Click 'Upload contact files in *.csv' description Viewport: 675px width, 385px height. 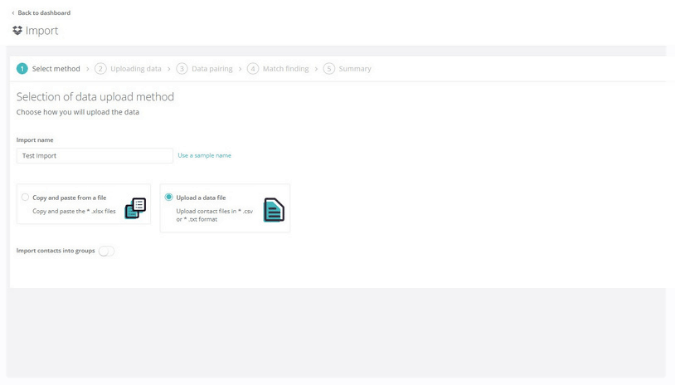tap(214, 215)
